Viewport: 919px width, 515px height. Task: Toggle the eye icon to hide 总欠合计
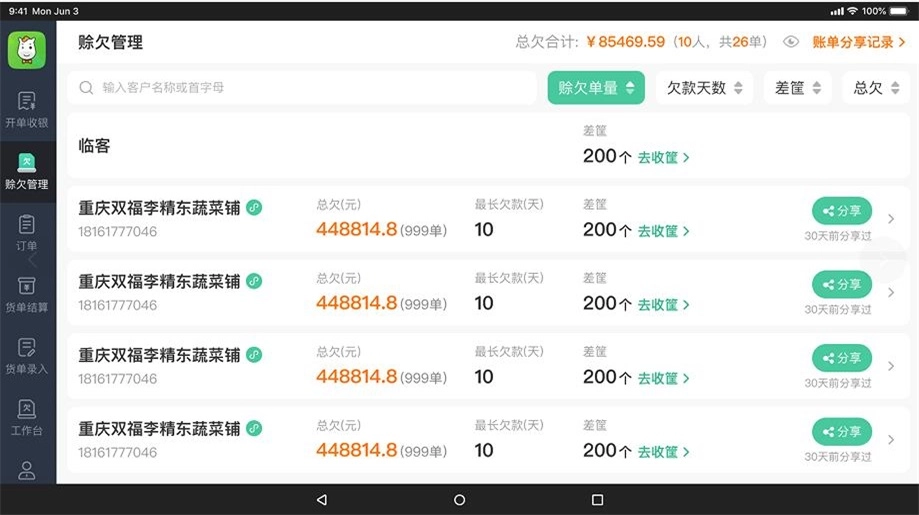791,42
